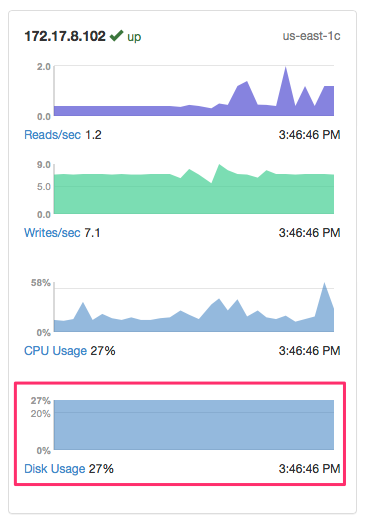Click the green Writes/sec area chart
The image size is (366, 525).
pyautogui.click(x=194, y=189)
